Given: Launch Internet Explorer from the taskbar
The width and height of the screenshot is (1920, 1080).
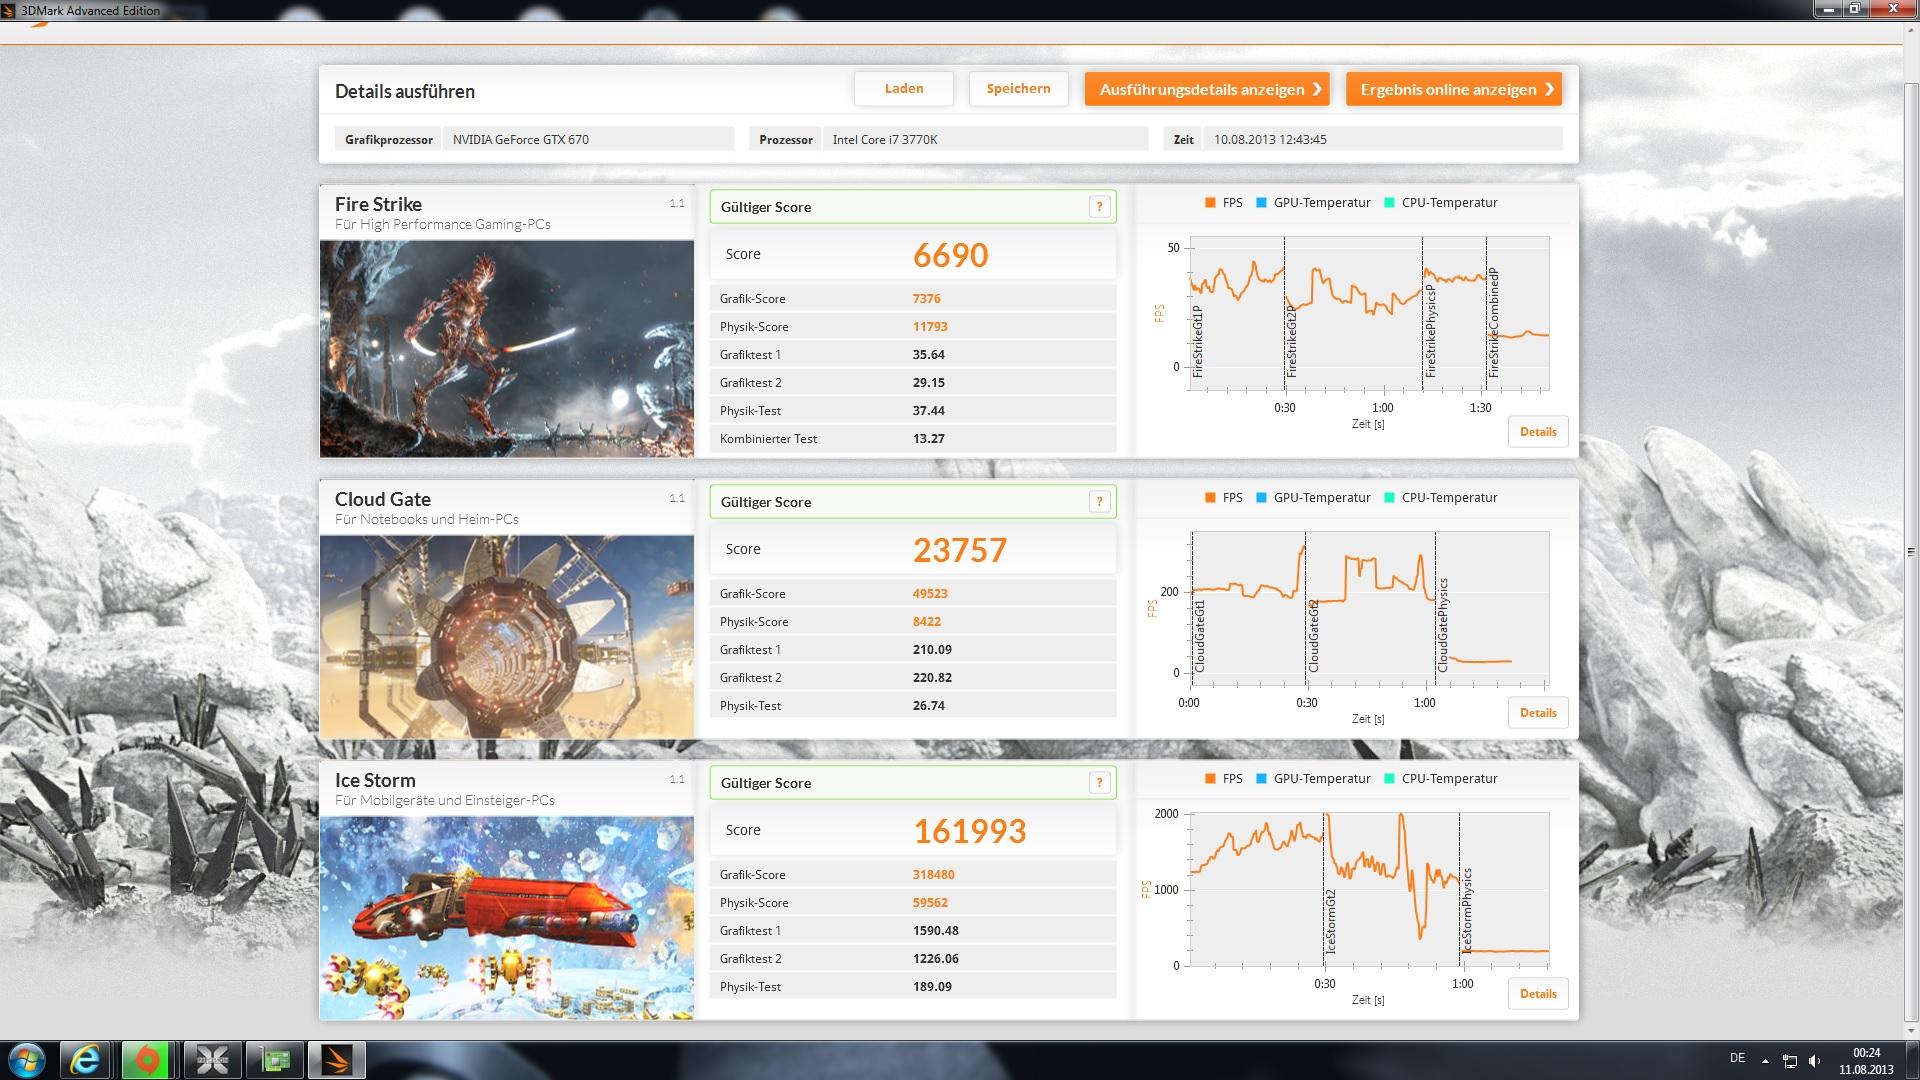Looking at the screenshot, I should click(85, 1060).
